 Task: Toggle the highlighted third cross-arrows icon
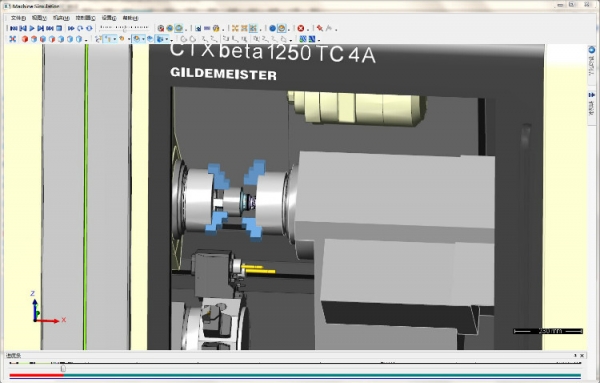pos(253,28)
